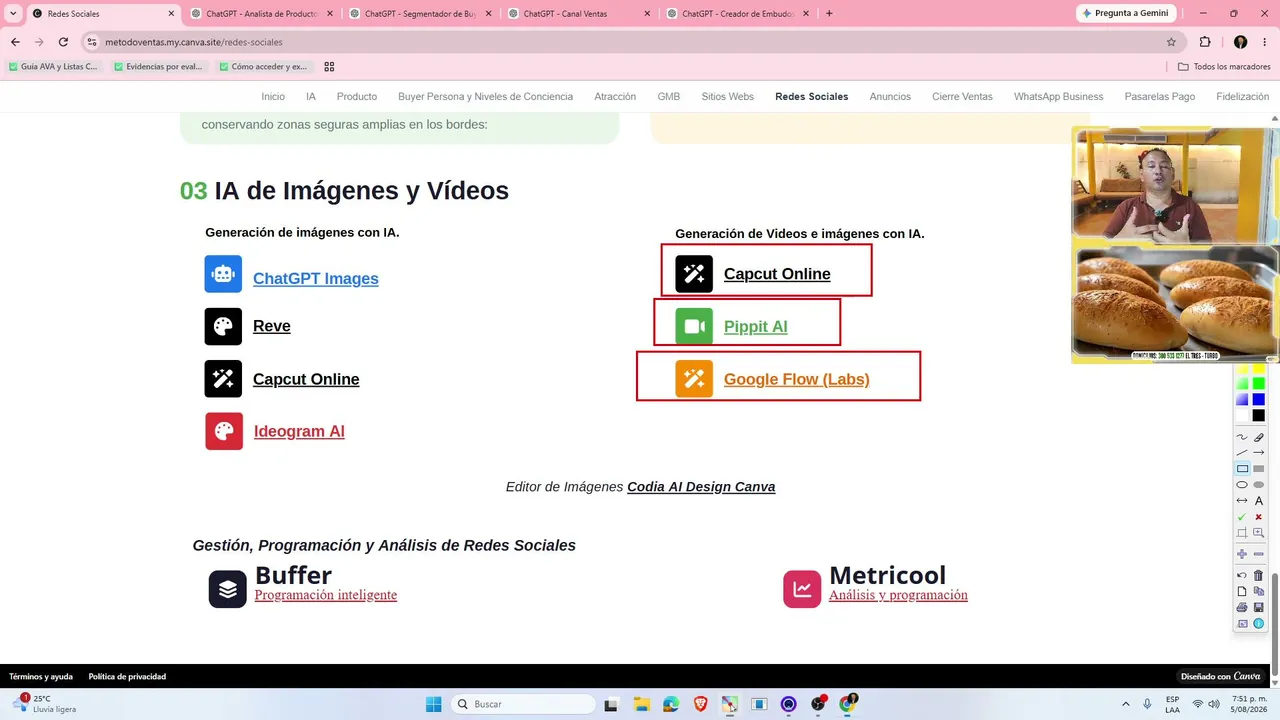This screenshot has width=1280, height=720.
Task: Clear annotations with the trash can icon
Action: 1259,575
